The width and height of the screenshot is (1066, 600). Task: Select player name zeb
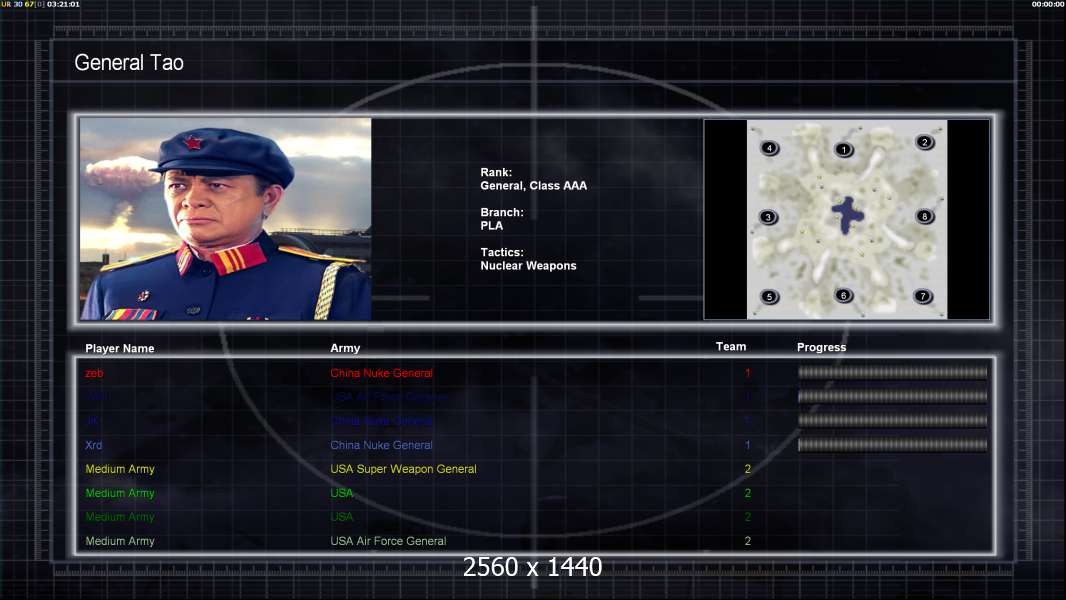[x=94, y=373]
